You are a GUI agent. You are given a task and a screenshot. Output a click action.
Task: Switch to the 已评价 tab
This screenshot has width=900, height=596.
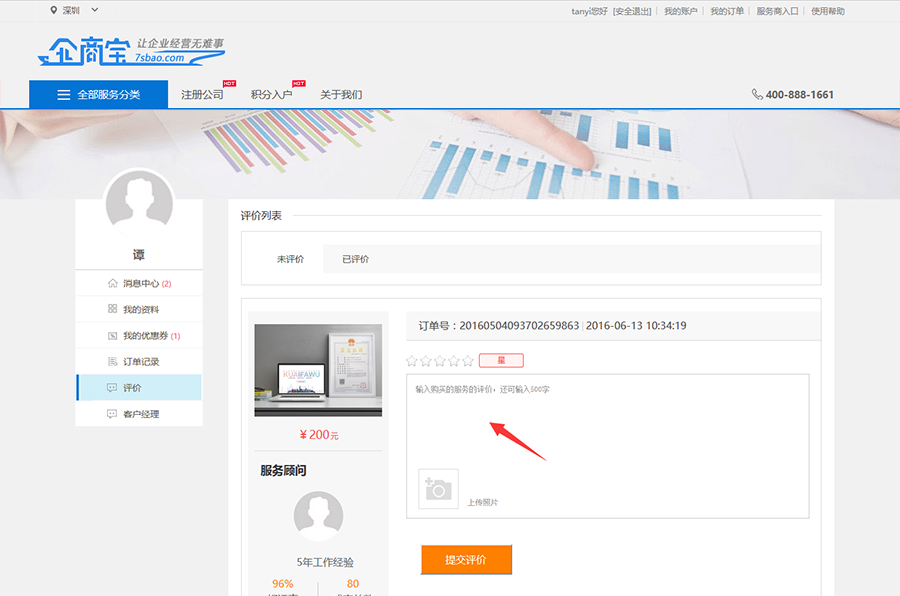[x=355, y=259]
